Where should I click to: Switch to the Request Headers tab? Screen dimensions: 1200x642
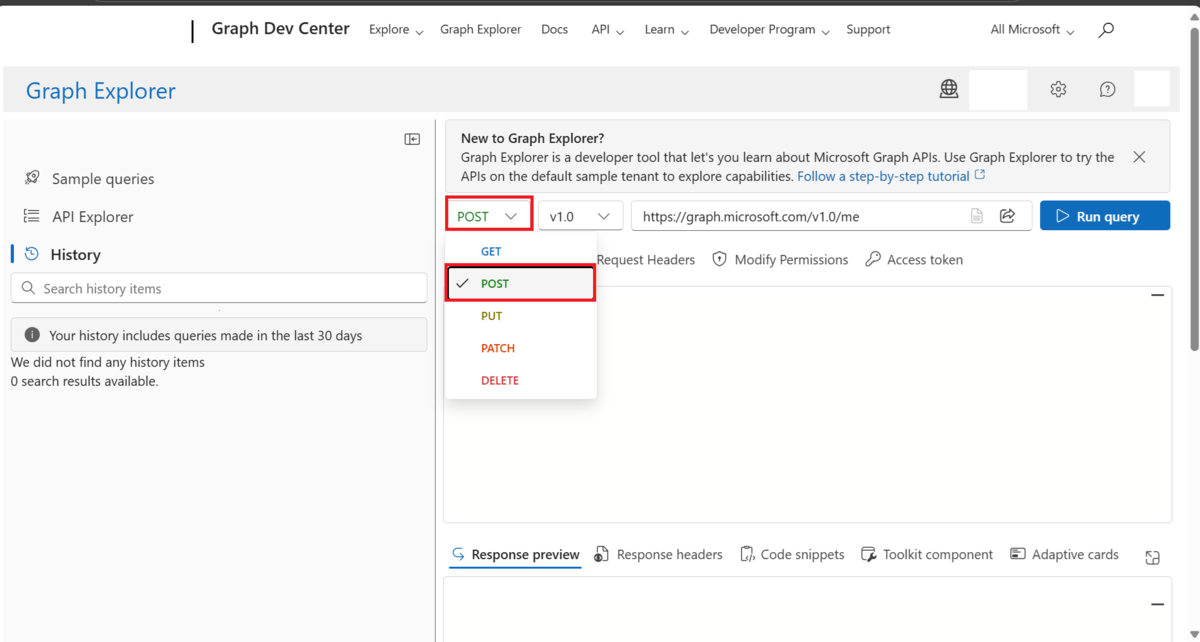645,259
